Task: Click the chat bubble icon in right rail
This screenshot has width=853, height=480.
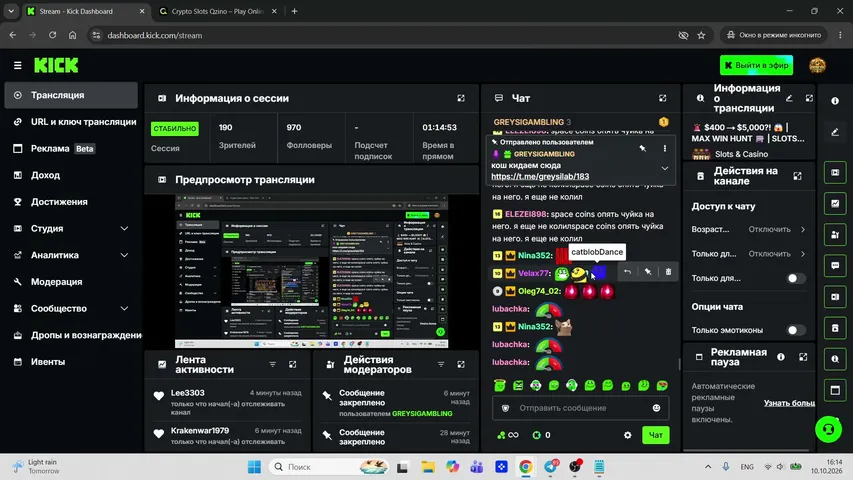Action: click(x=835, y=266)
